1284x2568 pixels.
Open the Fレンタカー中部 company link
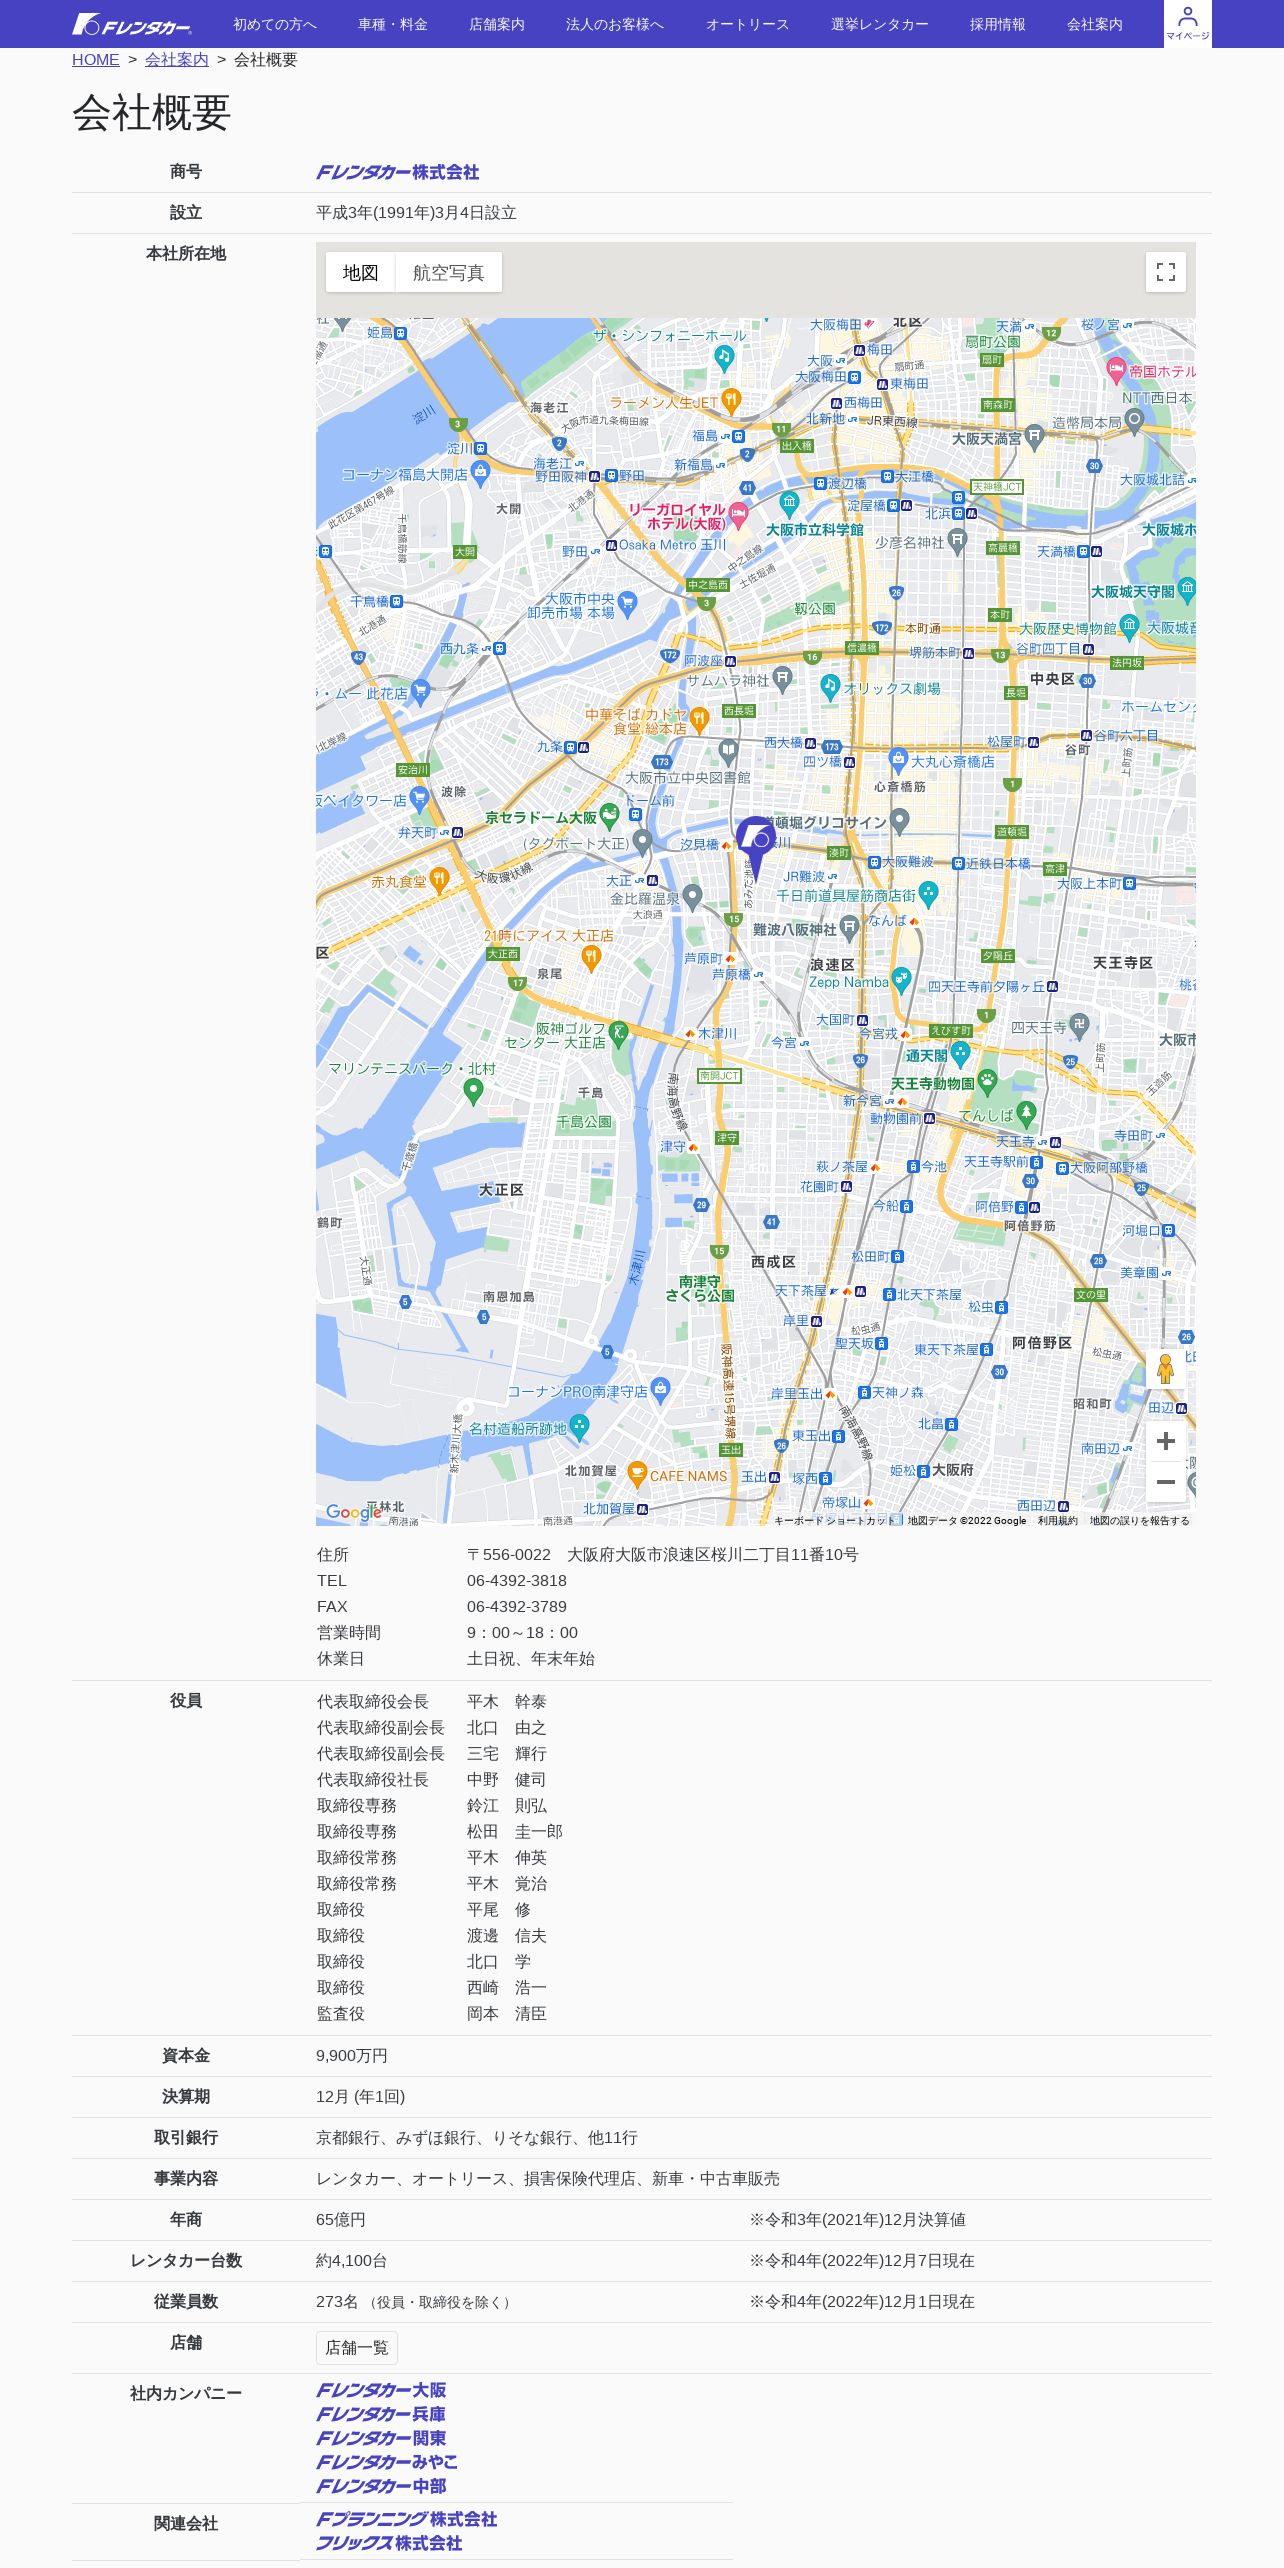click(381, 2486)
